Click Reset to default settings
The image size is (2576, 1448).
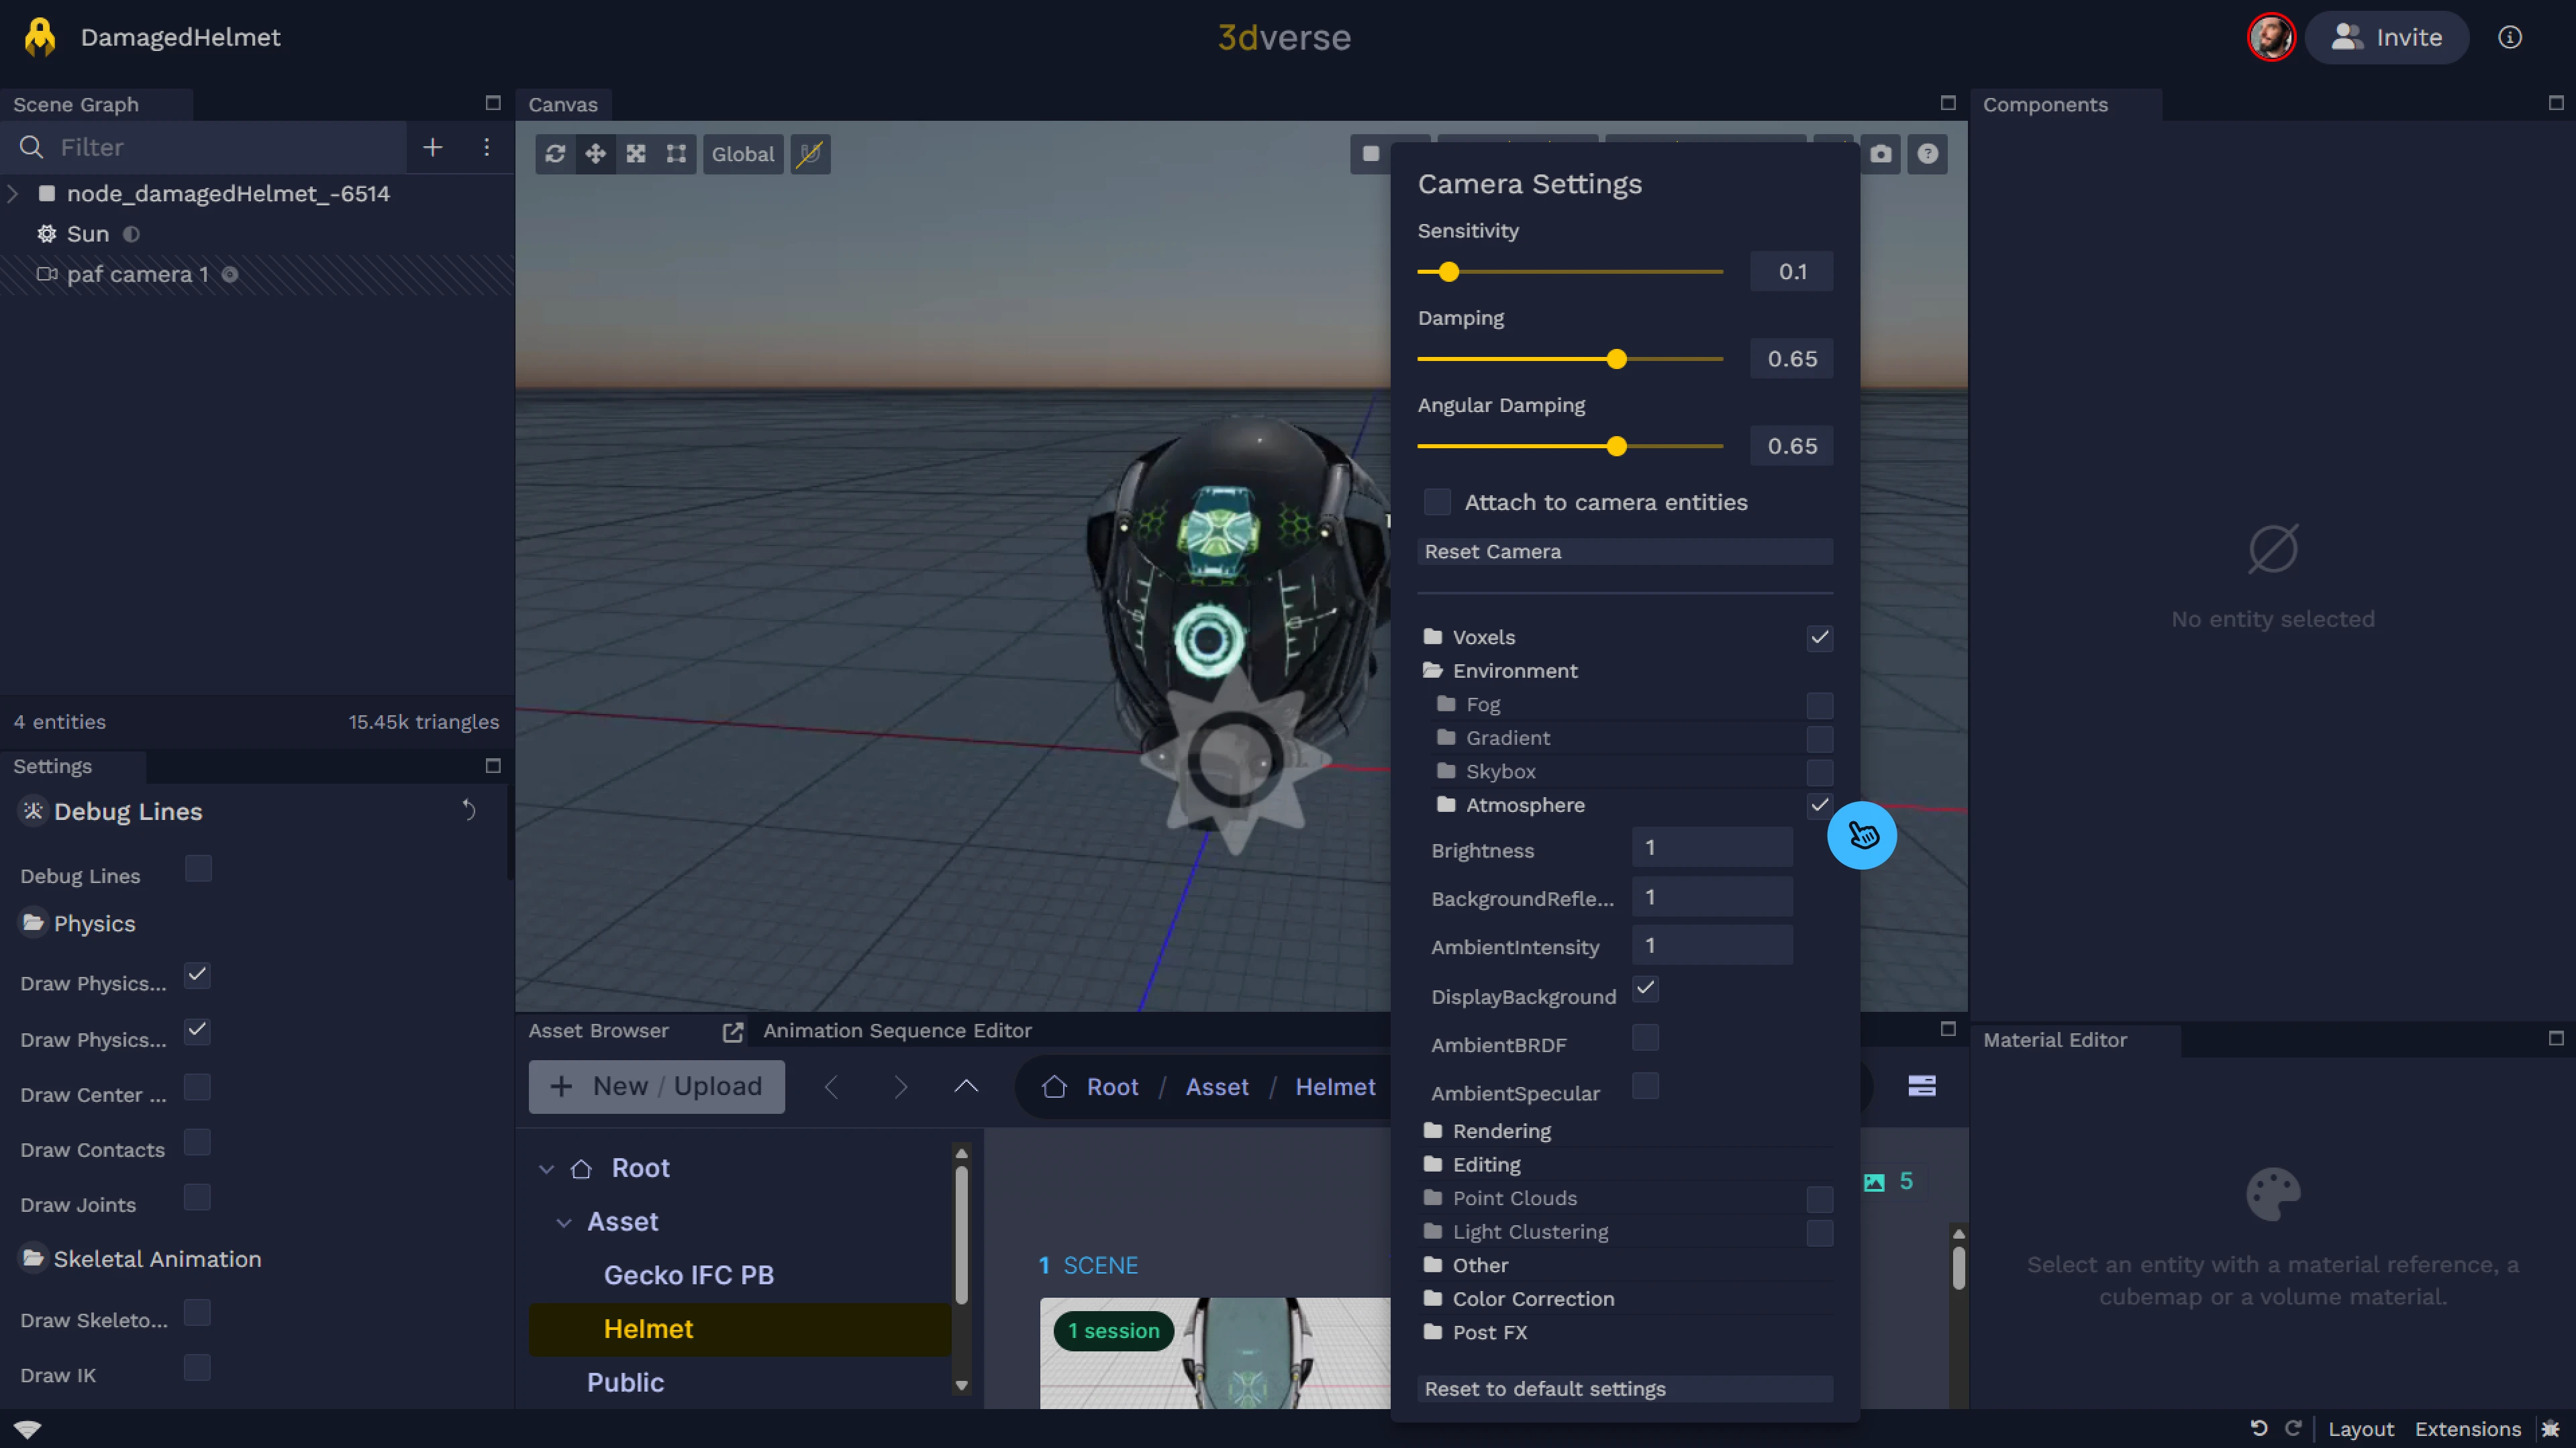pos(1624,1389)
